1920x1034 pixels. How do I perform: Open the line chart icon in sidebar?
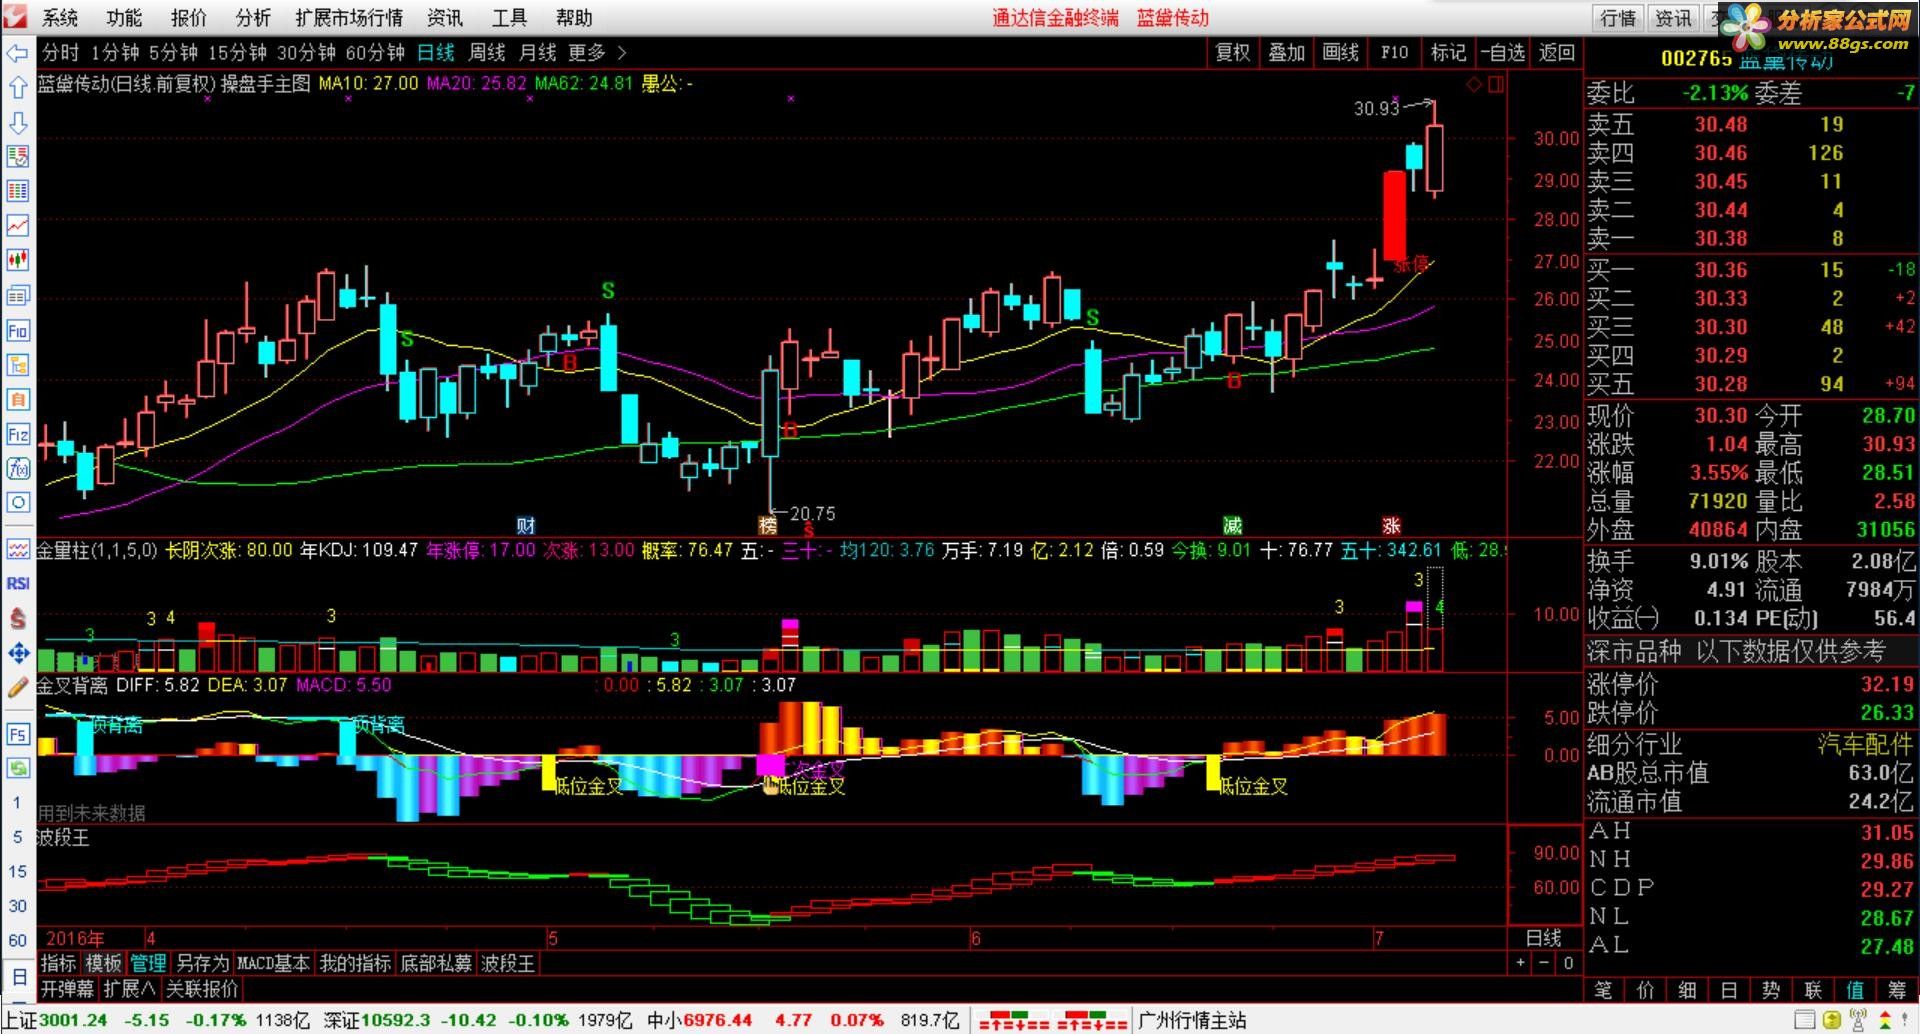coord(18,226)
